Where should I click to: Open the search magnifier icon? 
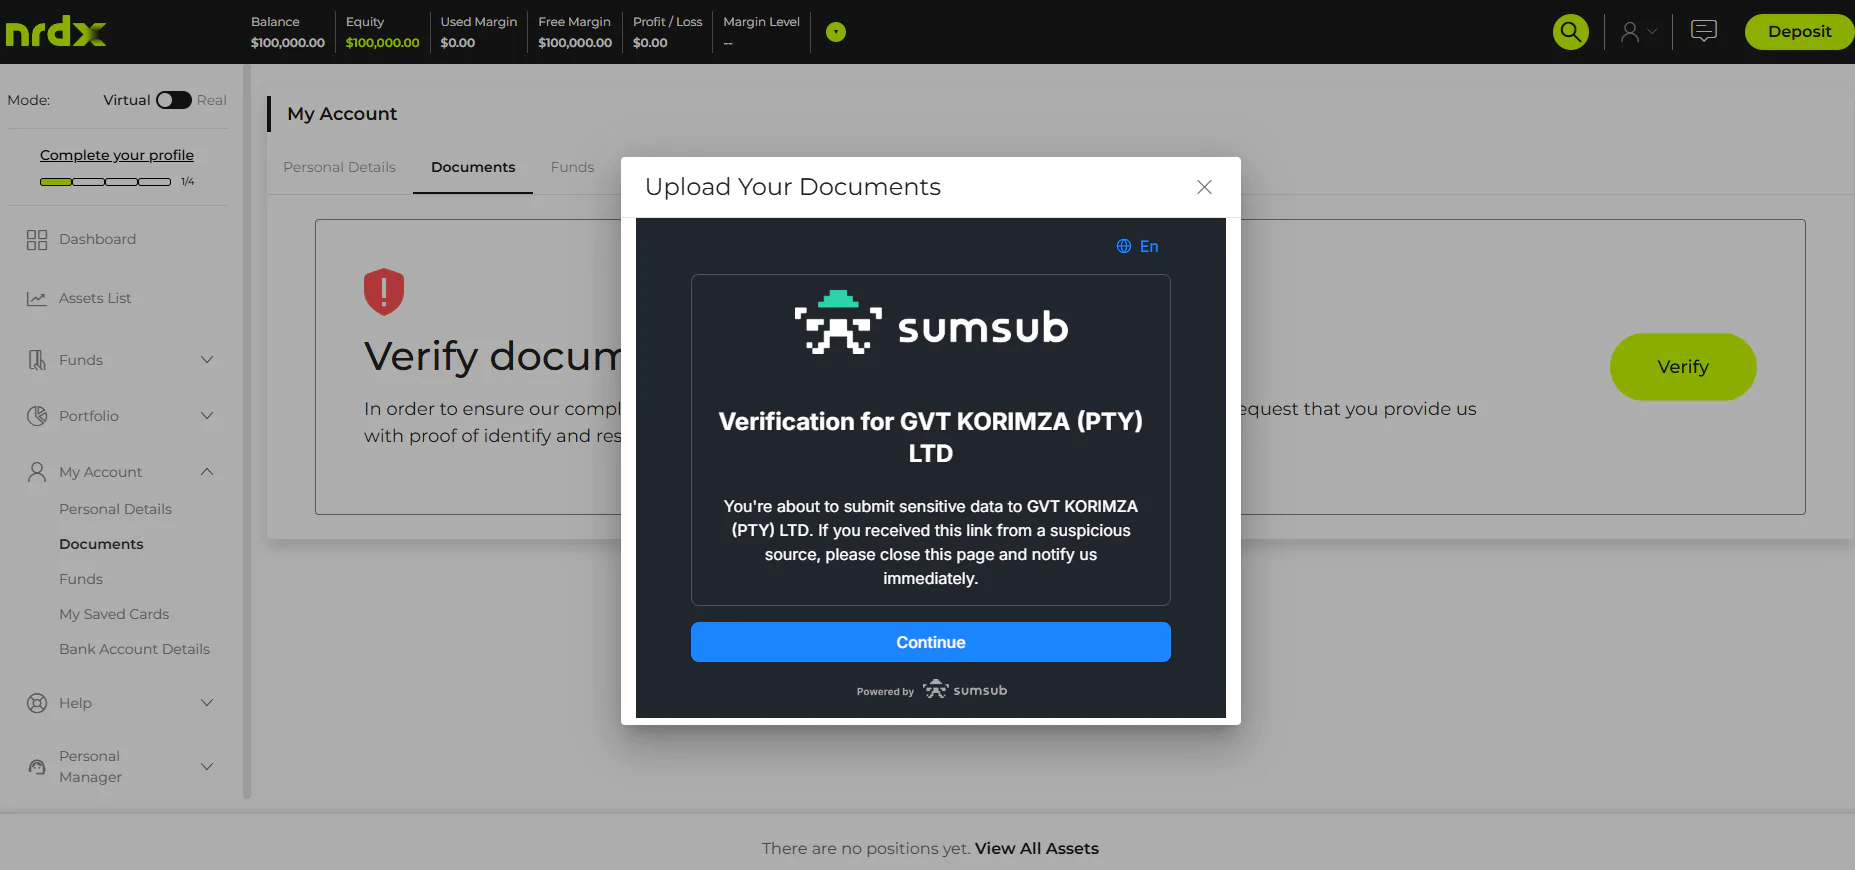(1571, 32)
